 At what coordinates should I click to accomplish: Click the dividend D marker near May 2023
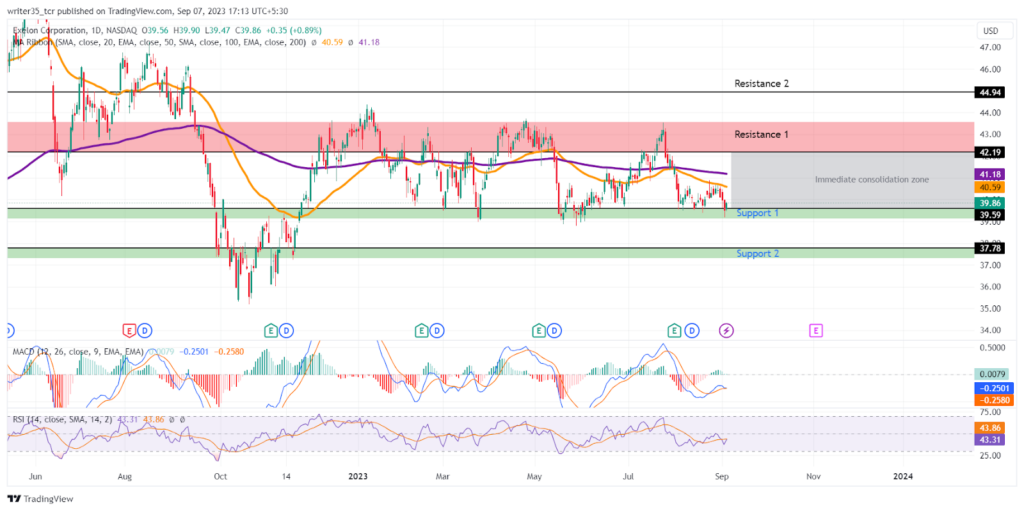(x=556, y=331)
